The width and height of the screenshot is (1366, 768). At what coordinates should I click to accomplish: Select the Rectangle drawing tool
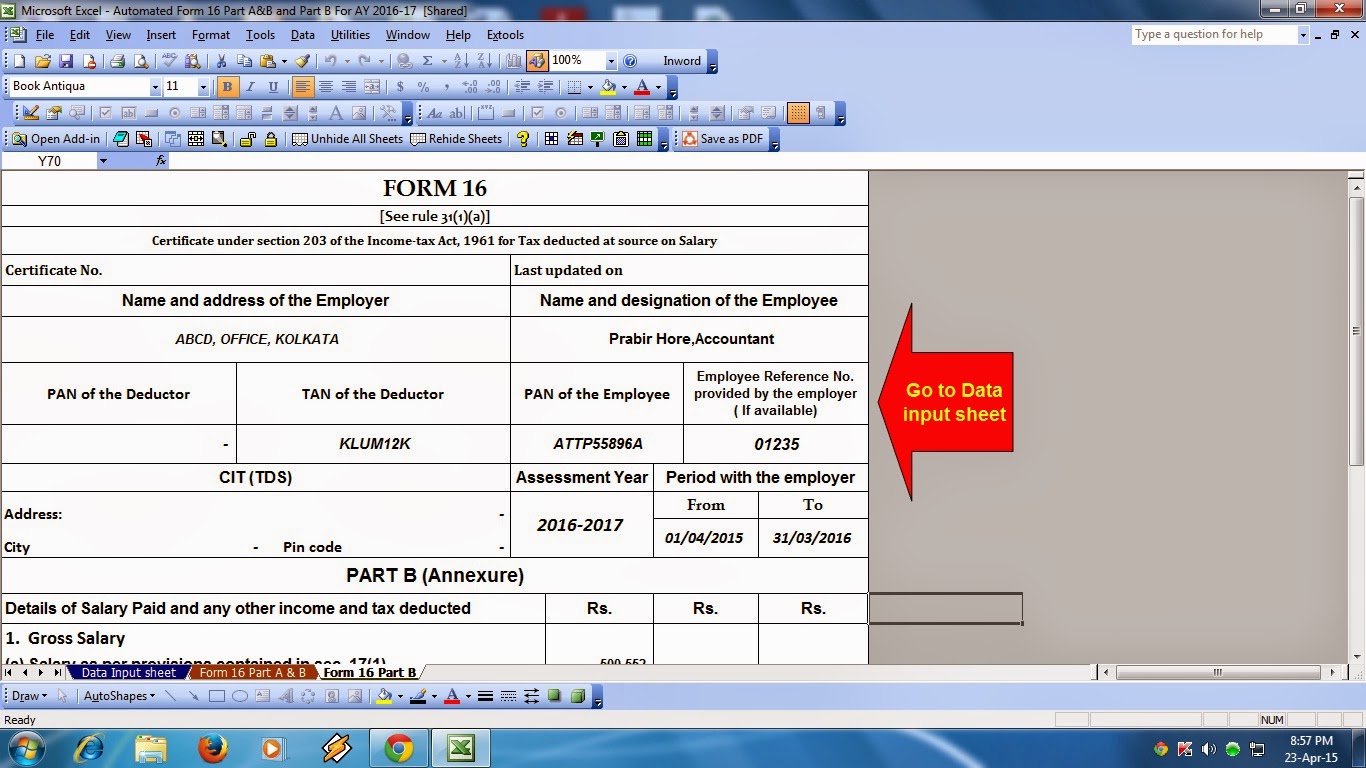pos(216,696)
